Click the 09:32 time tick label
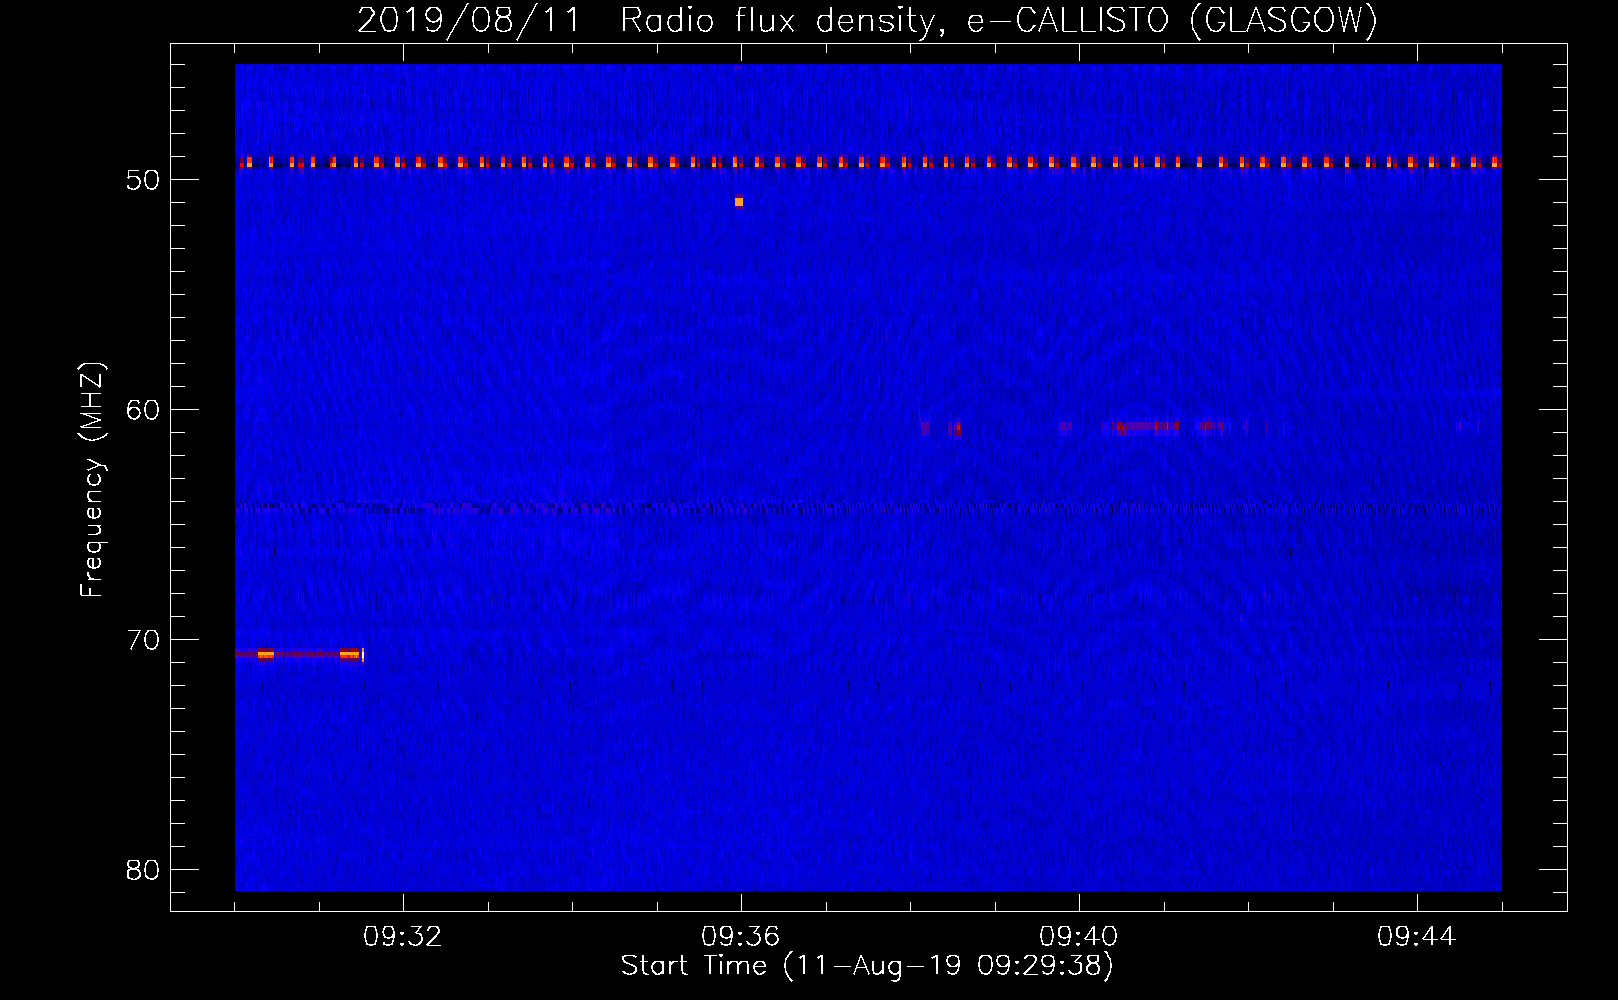This screenshot has height=1000, width=1618. (x=403, y=937)
